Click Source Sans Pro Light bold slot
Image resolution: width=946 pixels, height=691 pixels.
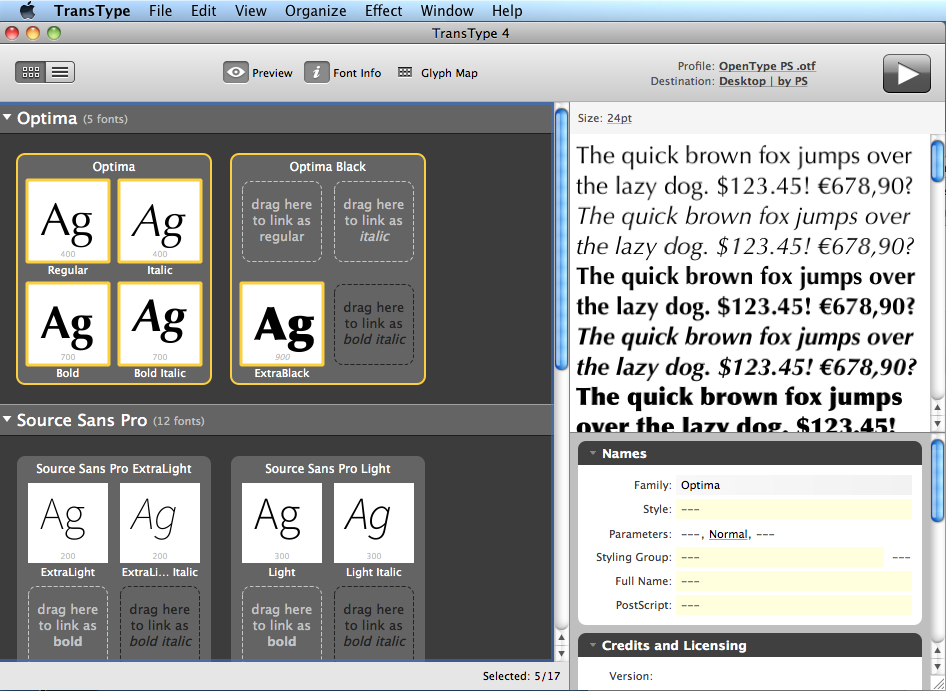(282, 624)
